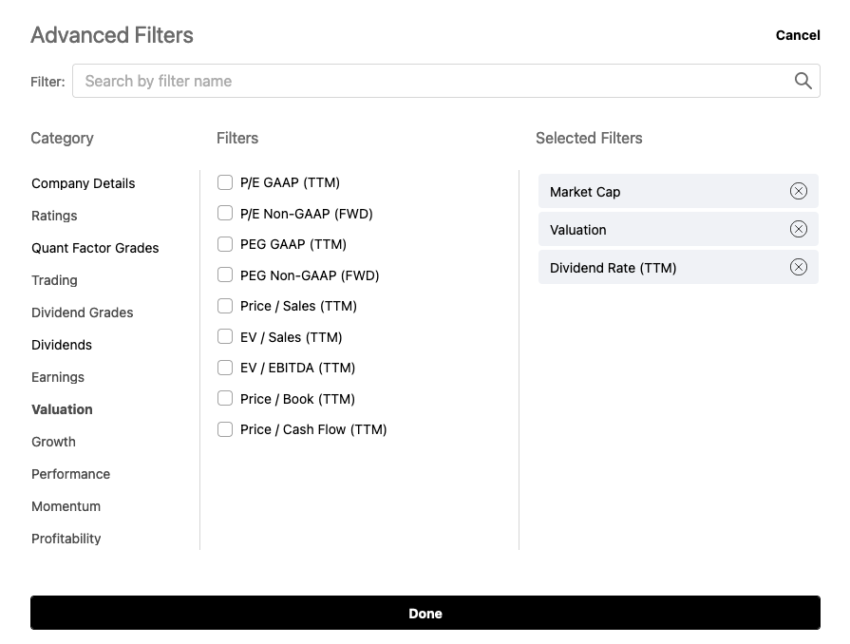Click the search magnifier icon
Viewport: 850px width, 644px height.
(802, 81)
